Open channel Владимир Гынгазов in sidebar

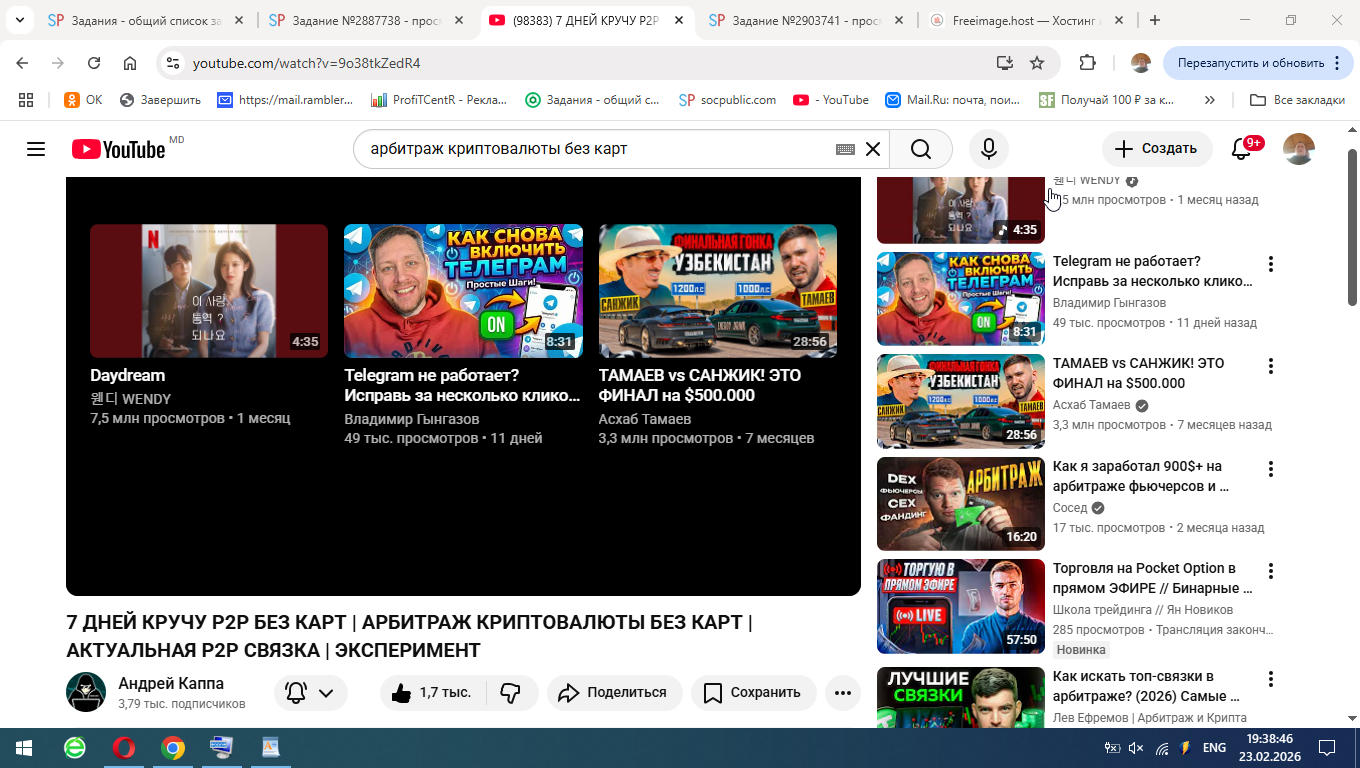pos(1109,303)
